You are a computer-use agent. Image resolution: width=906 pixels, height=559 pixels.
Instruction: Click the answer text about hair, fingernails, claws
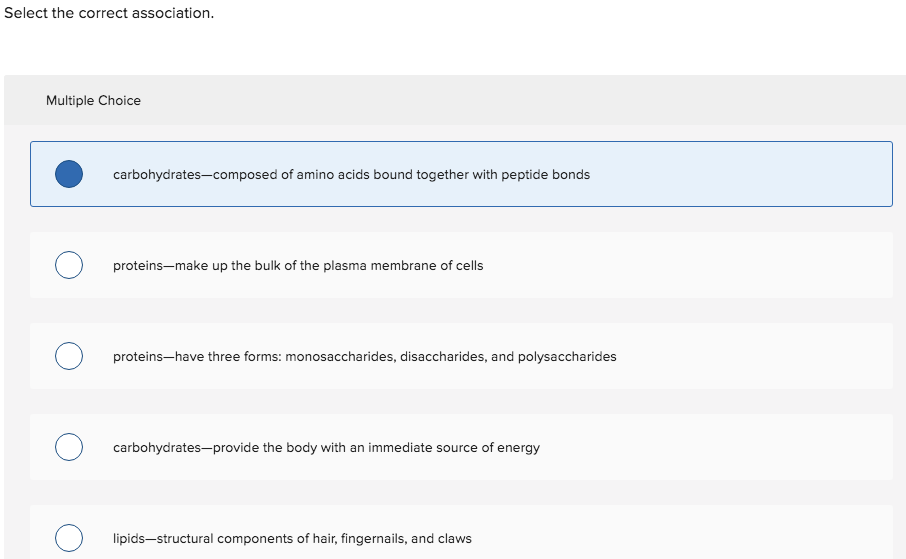click(292, 538)
